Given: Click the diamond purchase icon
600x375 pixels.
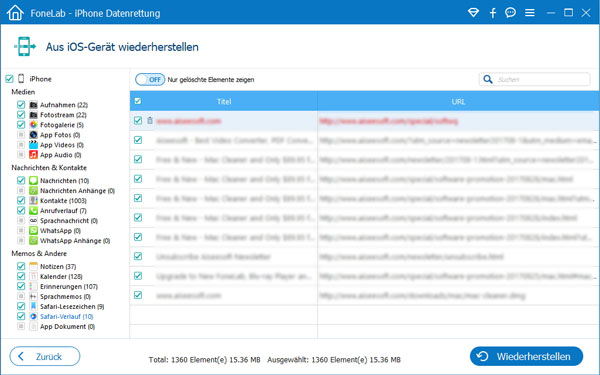Looking at the screenshot, I should tap(473, 13).
